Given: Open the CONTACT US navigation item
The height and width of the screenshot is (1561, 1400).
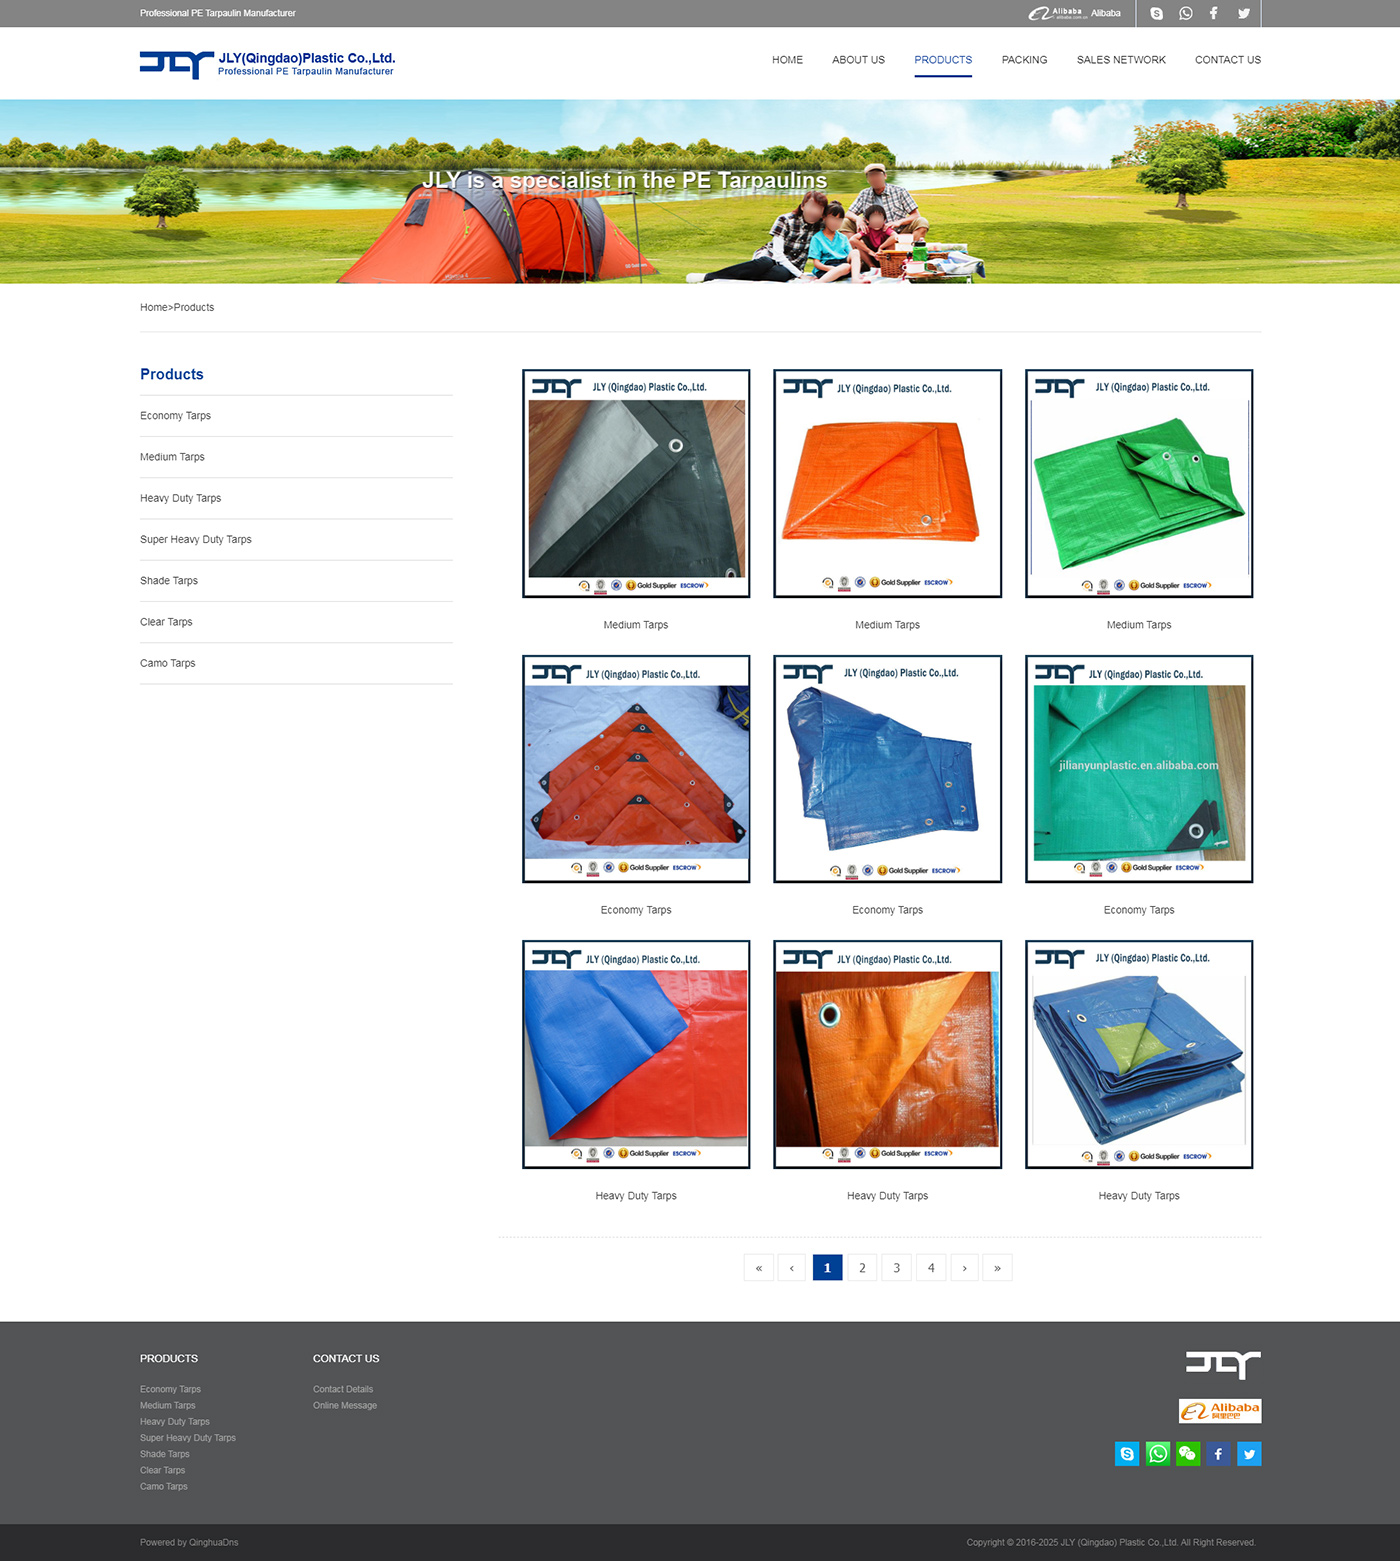Looking at the screenshot, I should 1227,60.
